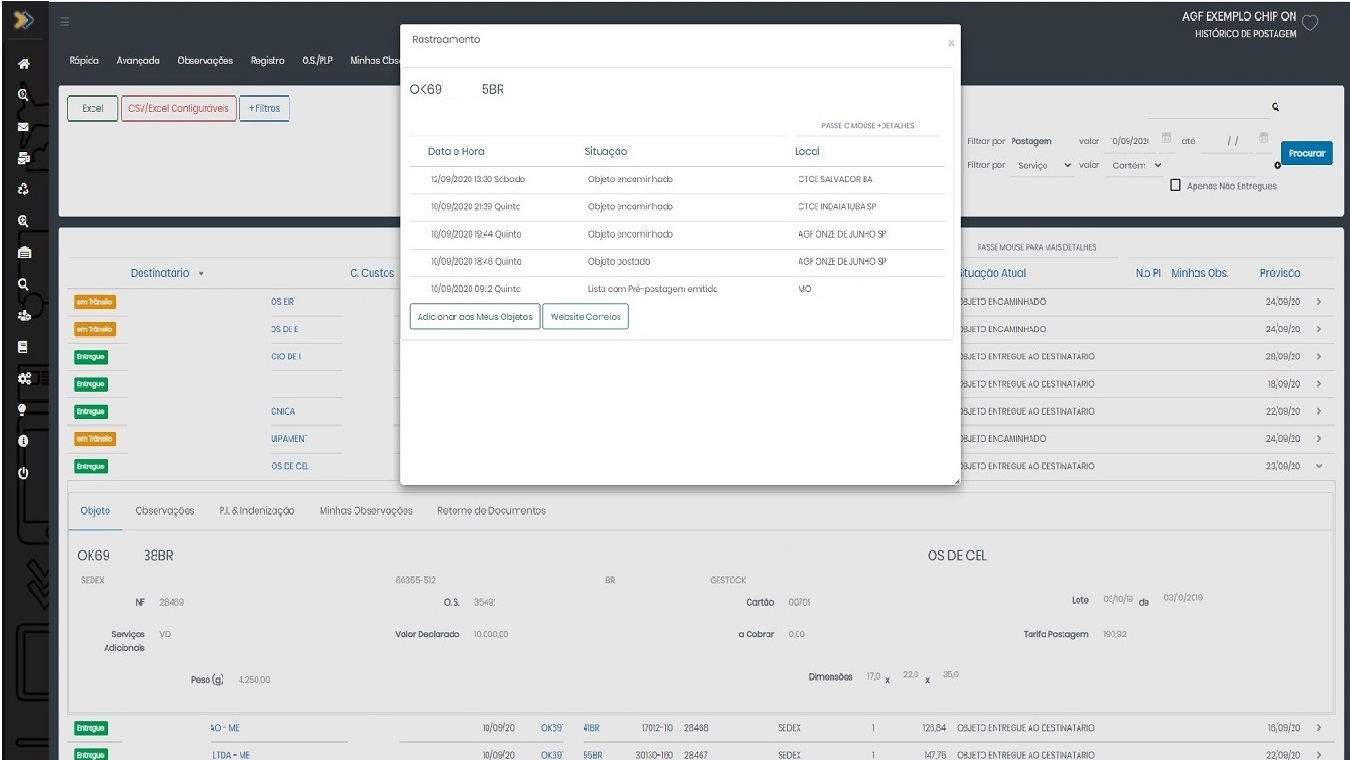Screen dimensions: 1350x760
Task: Click the book icon in sidebar
Action: tap(23, 347)
